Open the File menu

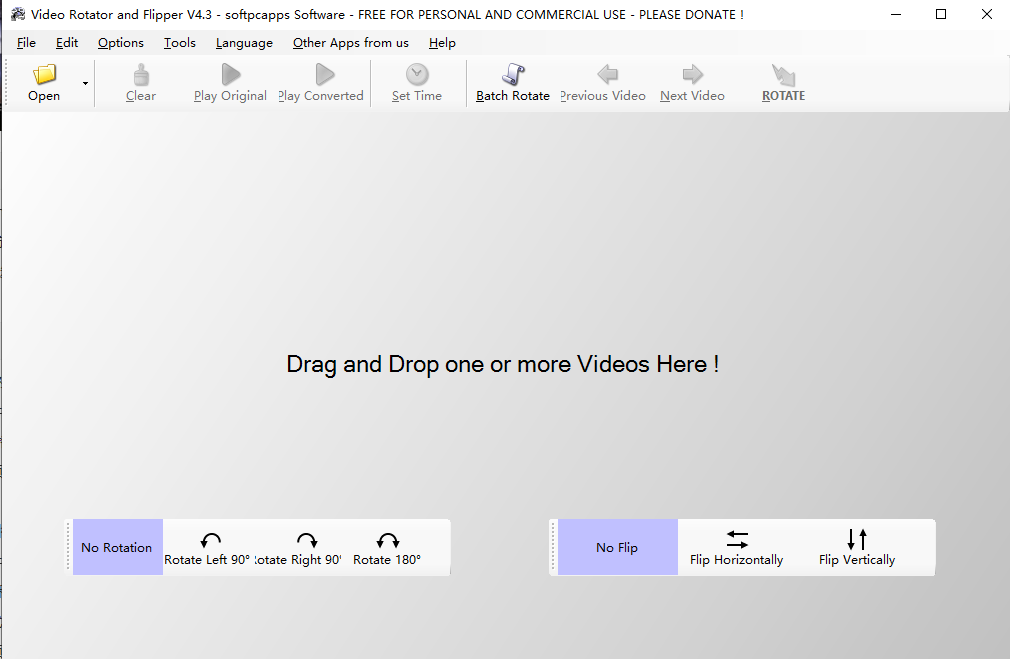point(26,43)
